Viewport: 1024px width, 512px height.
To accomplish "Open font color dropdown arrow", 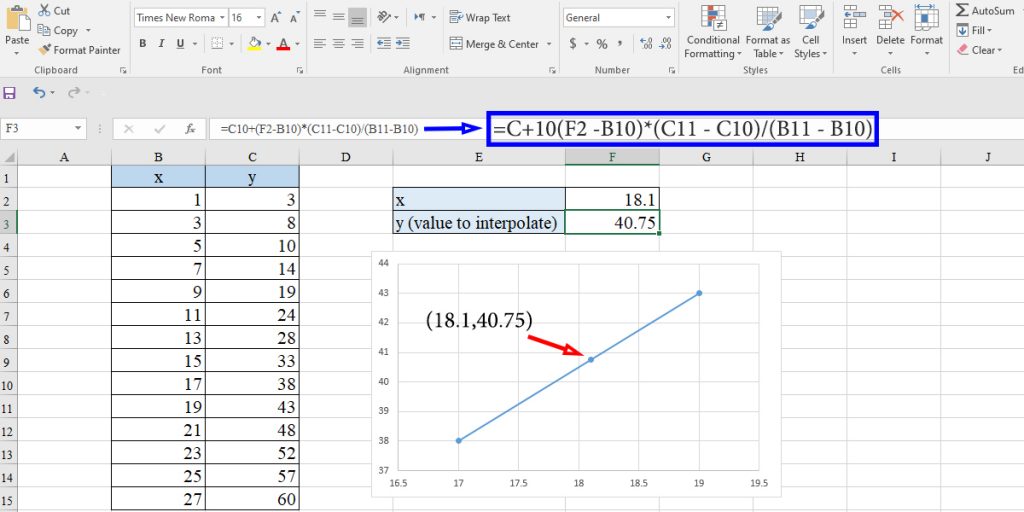I will tap(297, 44).
